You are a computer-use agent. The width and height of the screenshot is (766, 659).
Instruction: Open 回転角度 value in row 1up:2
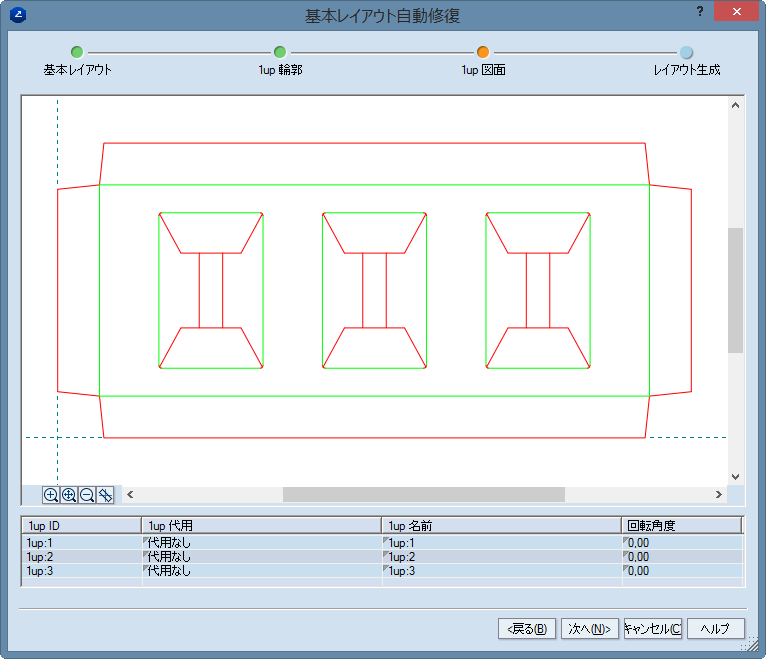[682, 556]
